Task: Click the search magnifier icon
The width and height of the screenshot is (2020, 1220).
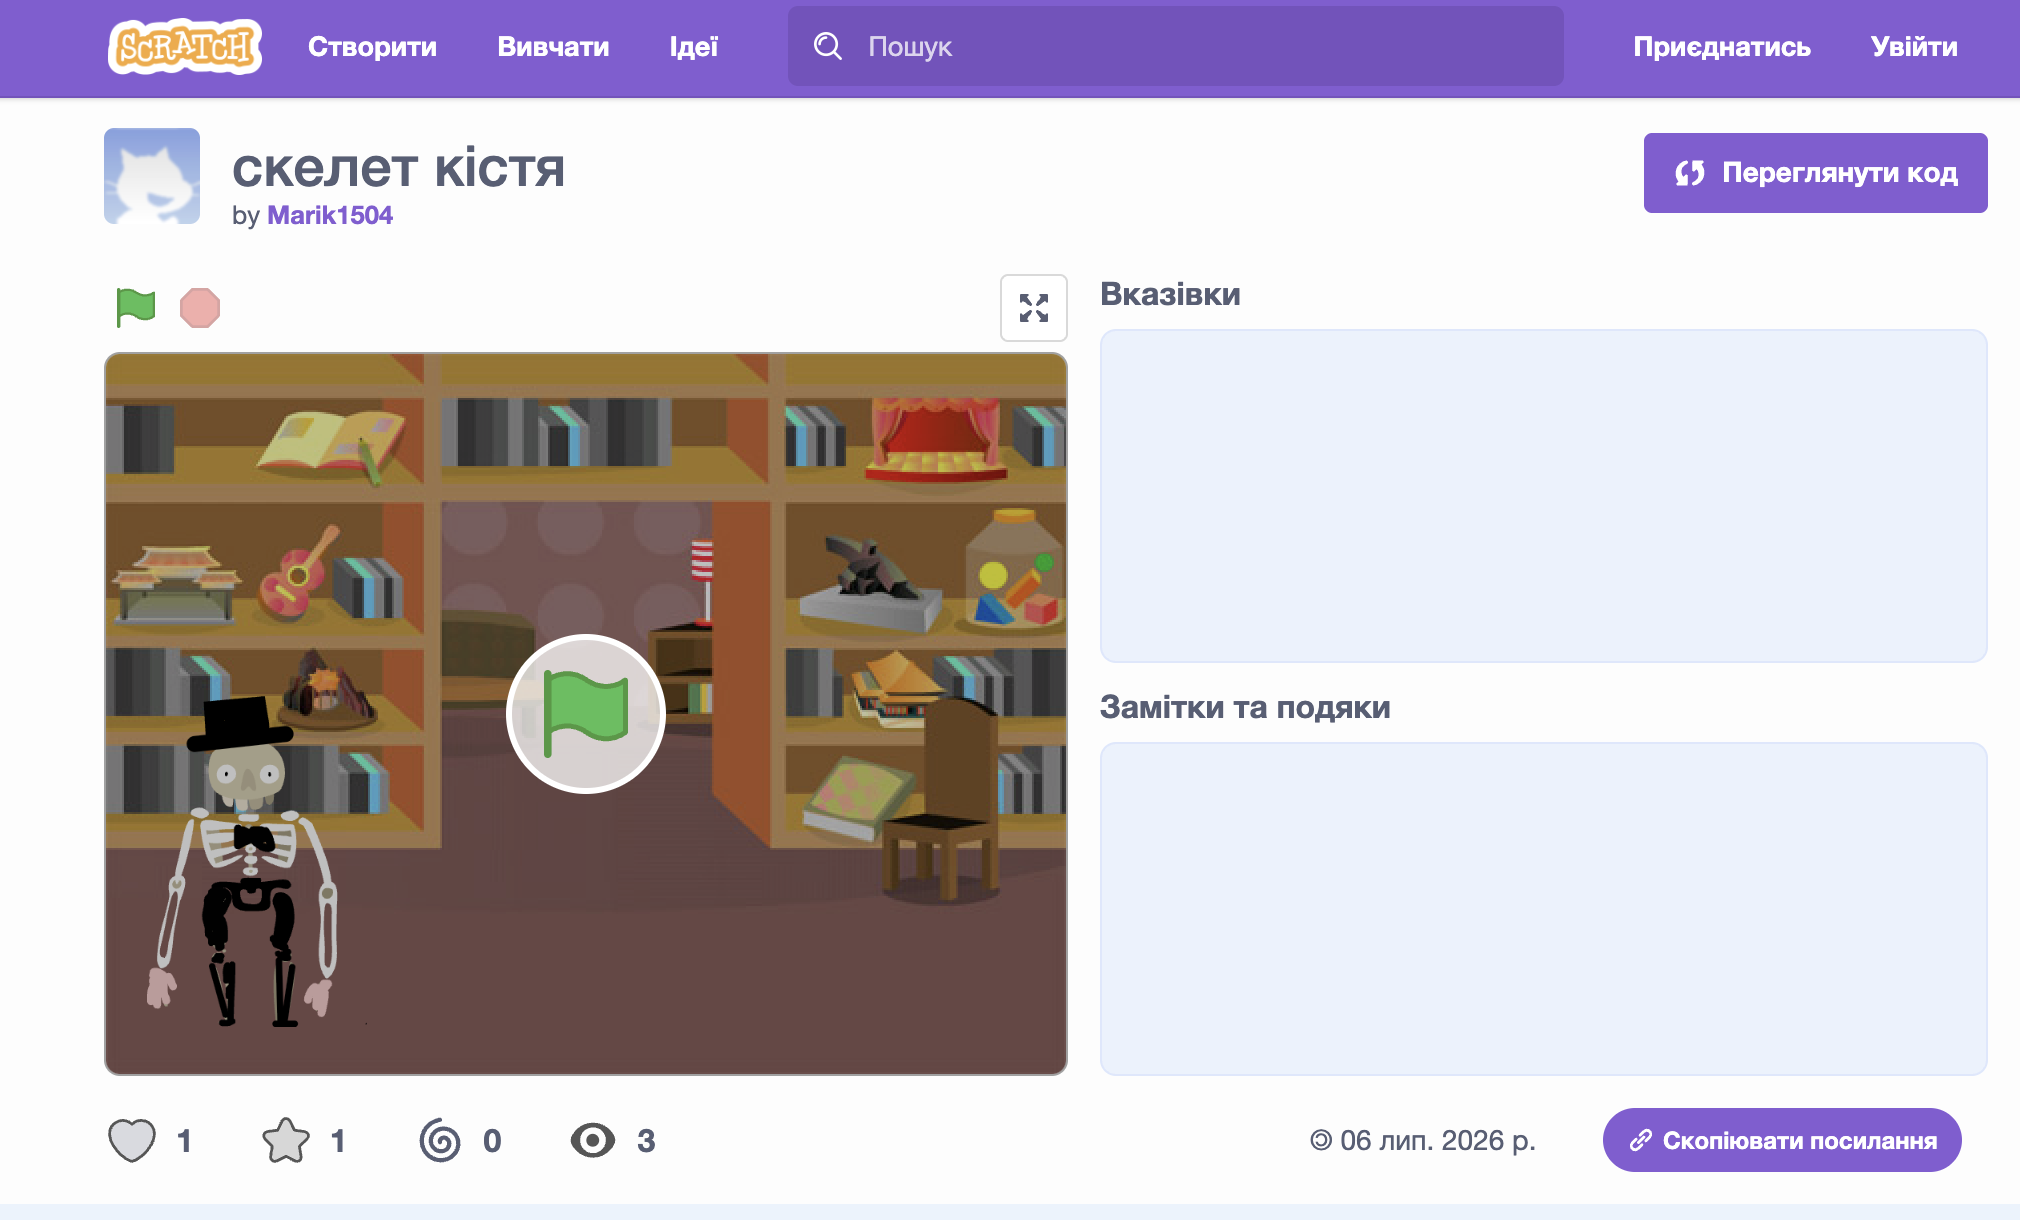Action: coord(828,46)
